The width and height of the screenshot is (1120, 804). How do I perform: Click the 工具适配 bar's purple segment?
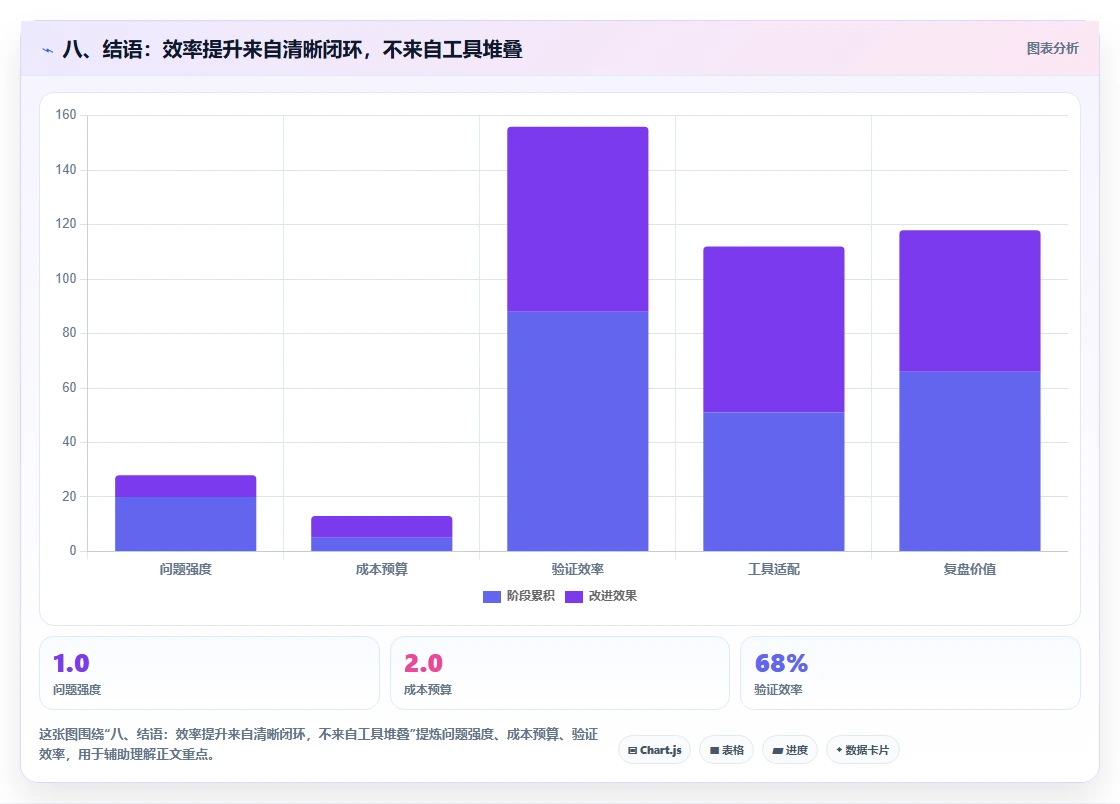point(774,329)
